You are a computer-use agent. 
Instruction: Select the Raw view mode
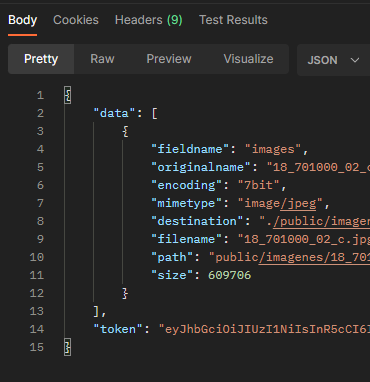102,59
